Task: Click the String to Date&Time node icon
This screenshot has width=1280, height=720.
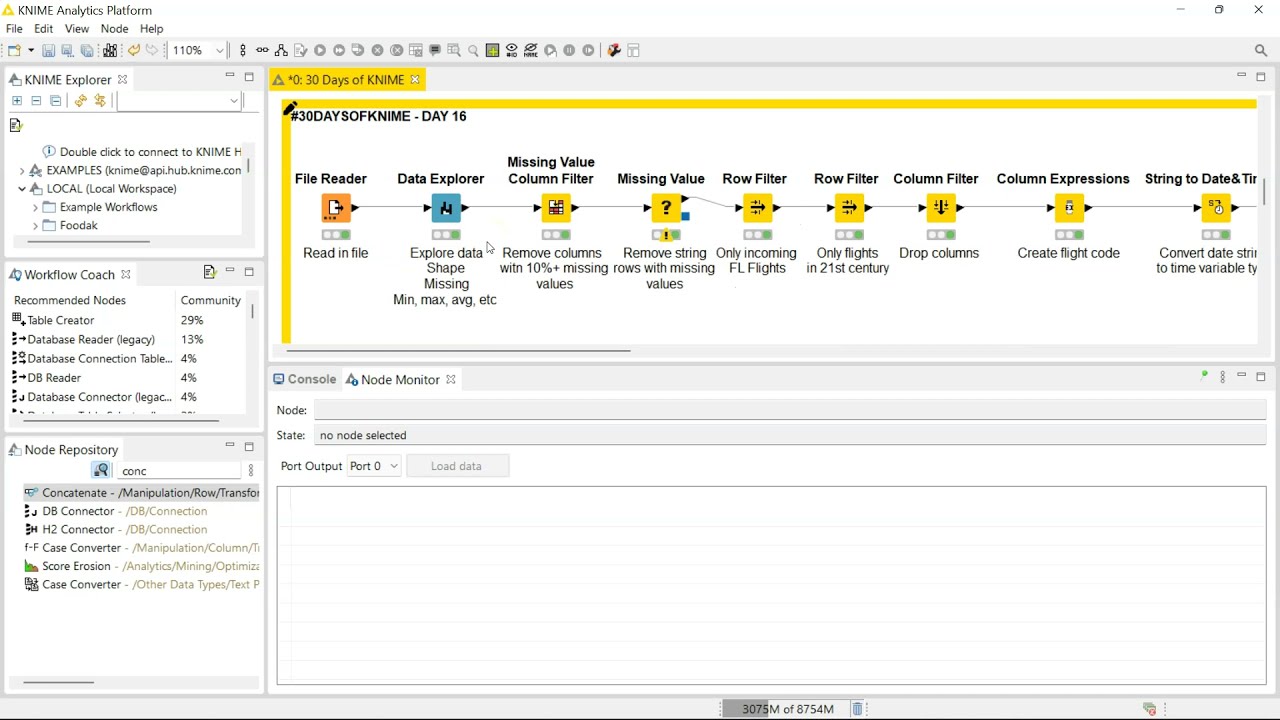Action: click(x=1217, y=208)
